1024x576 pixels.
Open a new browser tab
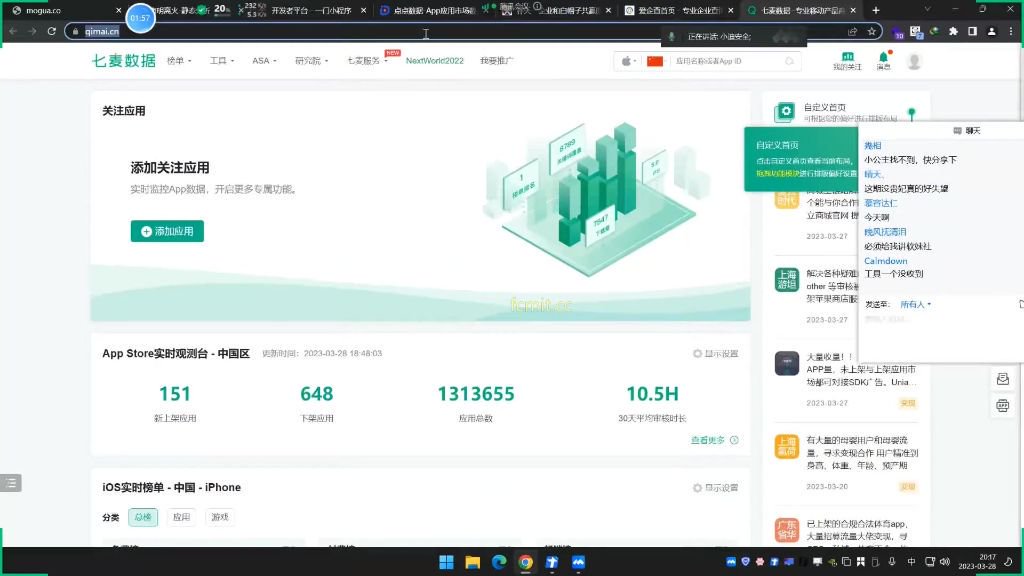(x=876, y=10)
